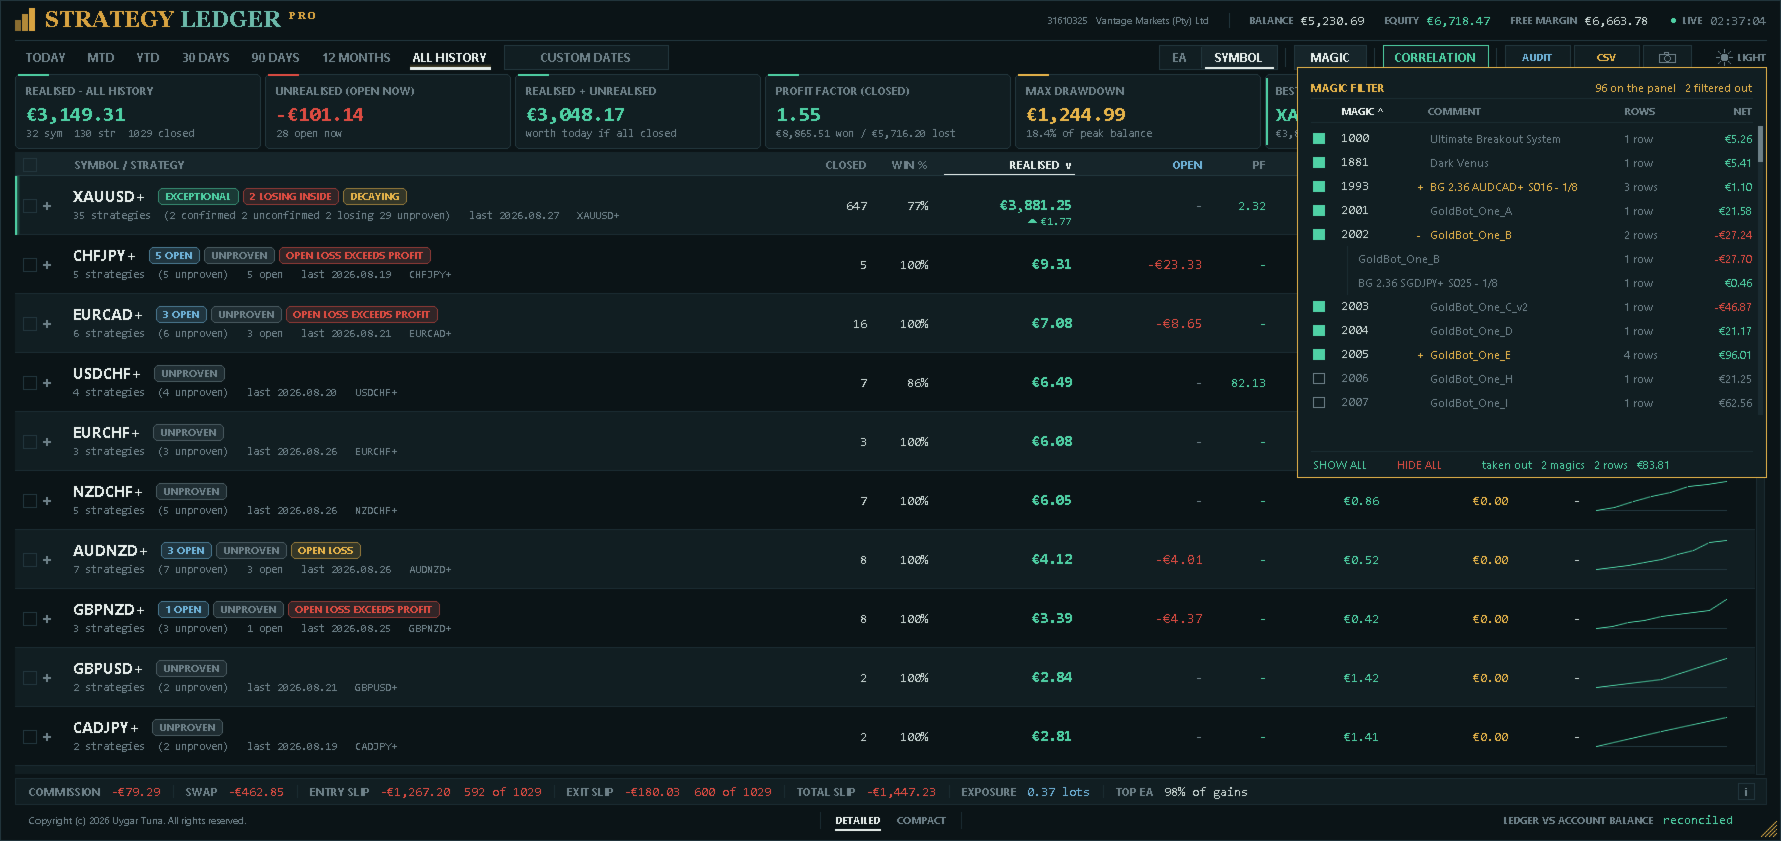Switch grouping to SYMBOL tab

pyautogui.click(x=1238, y=58)
